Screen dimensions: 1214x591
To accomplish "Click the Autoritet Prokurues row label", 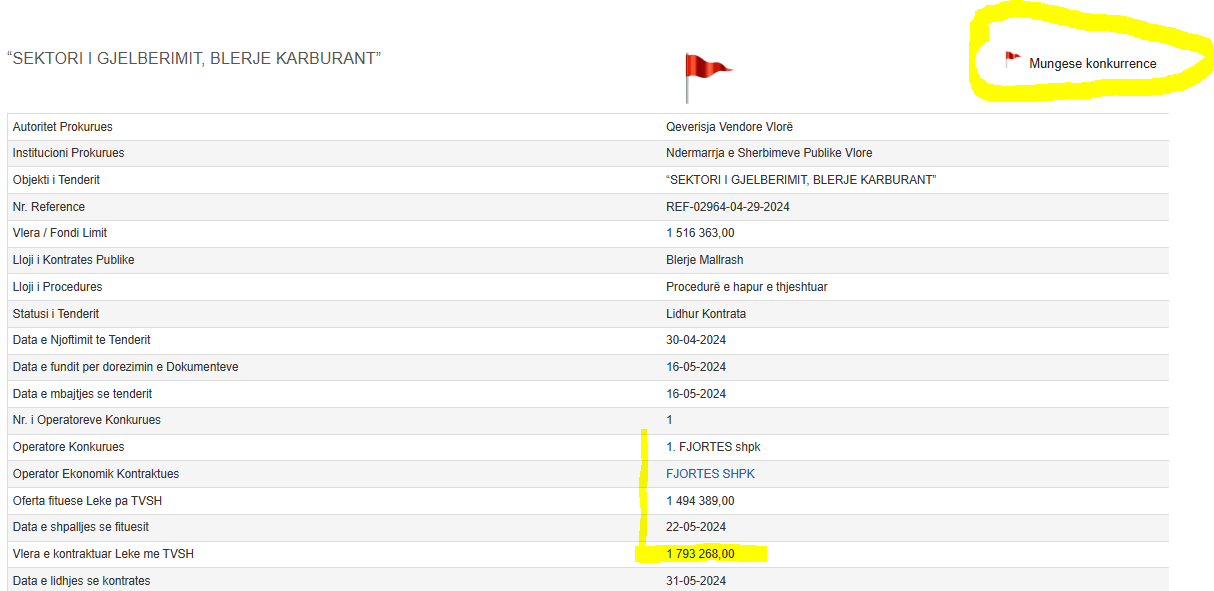I will pos(62,127).
